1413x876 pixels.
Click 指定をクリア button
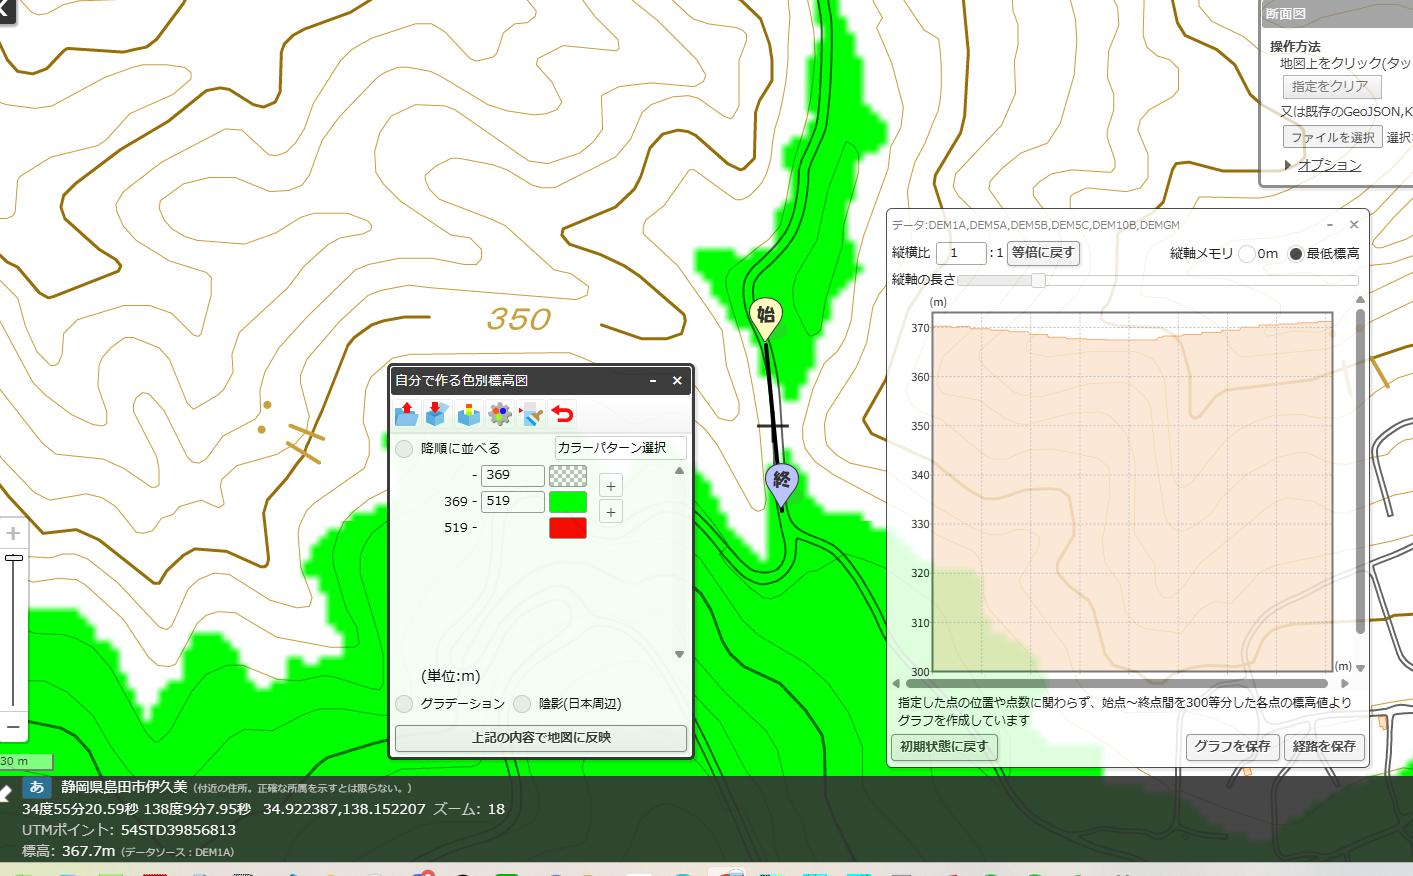(x=1332, y=87)
